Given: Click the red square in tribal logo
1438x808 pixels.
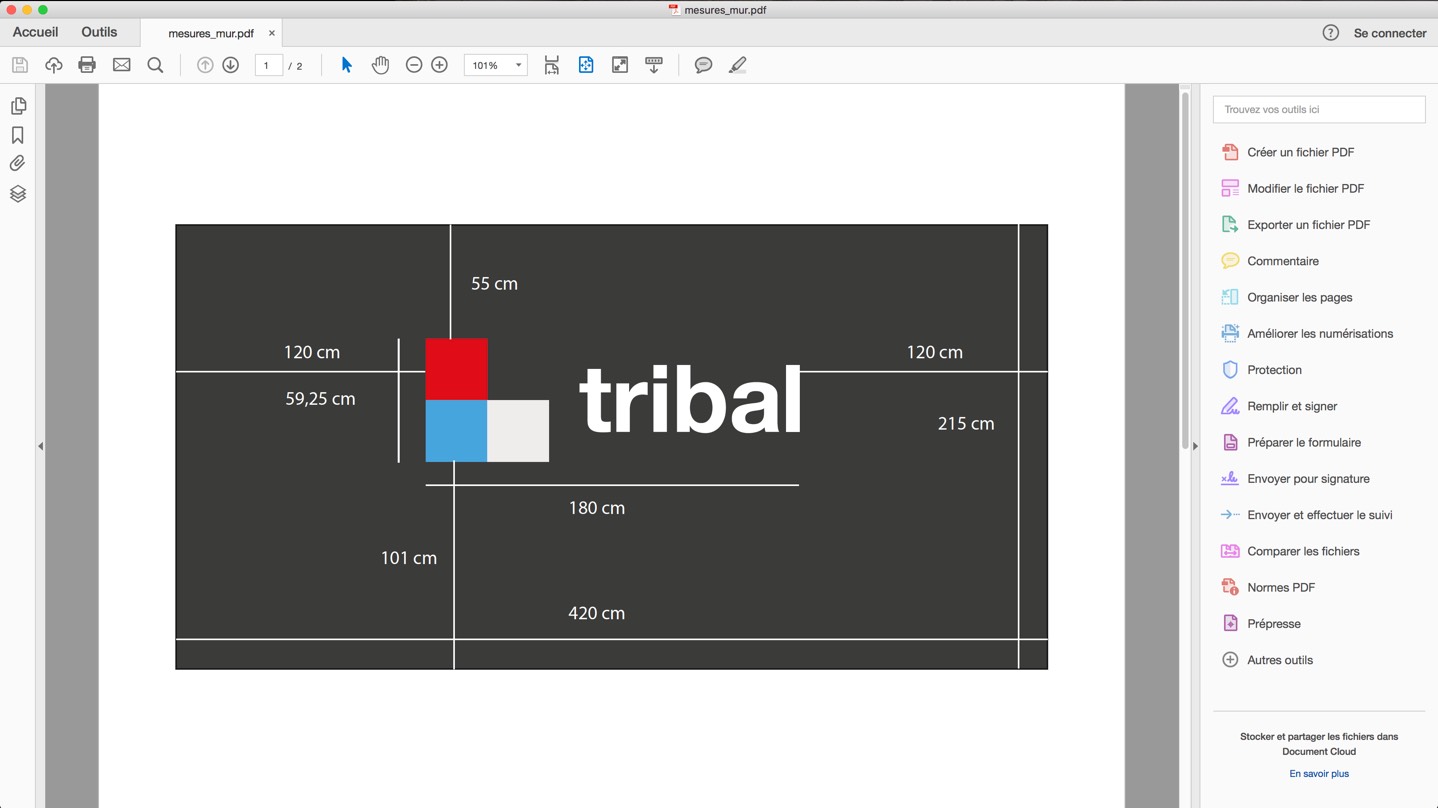Looking at the screenshot, I should [456, 369].
